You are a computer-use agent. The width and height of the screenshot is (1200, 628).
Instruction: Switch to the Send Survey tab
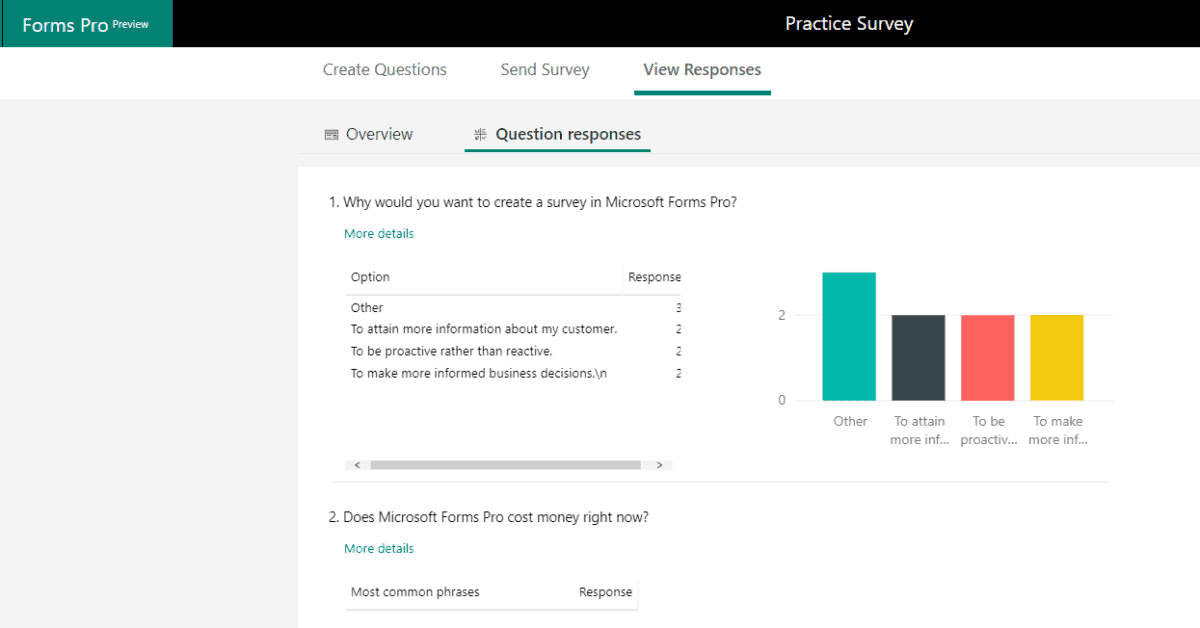pos(545,70)
